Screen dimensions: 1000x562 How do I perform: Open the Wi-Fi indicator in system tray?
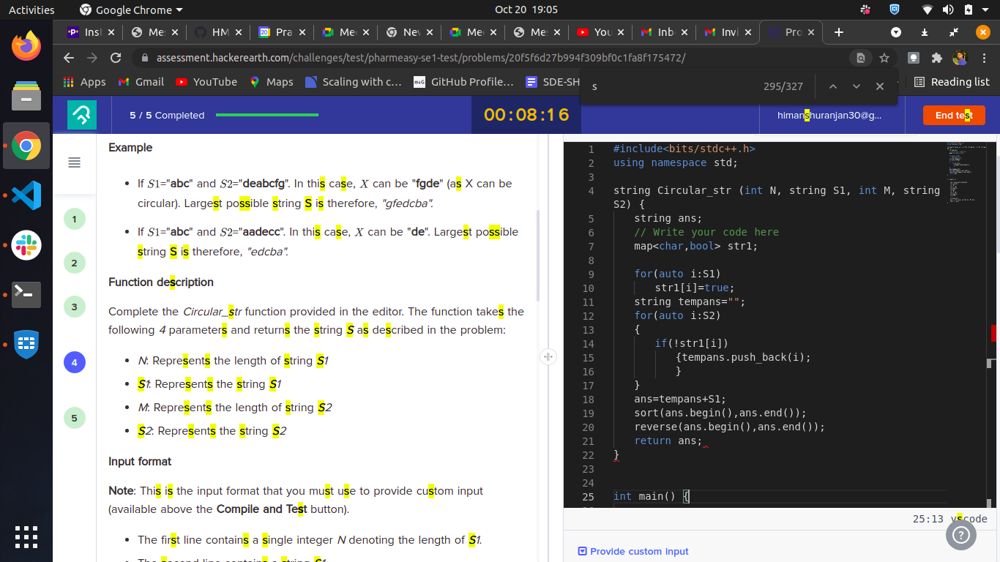927,10
